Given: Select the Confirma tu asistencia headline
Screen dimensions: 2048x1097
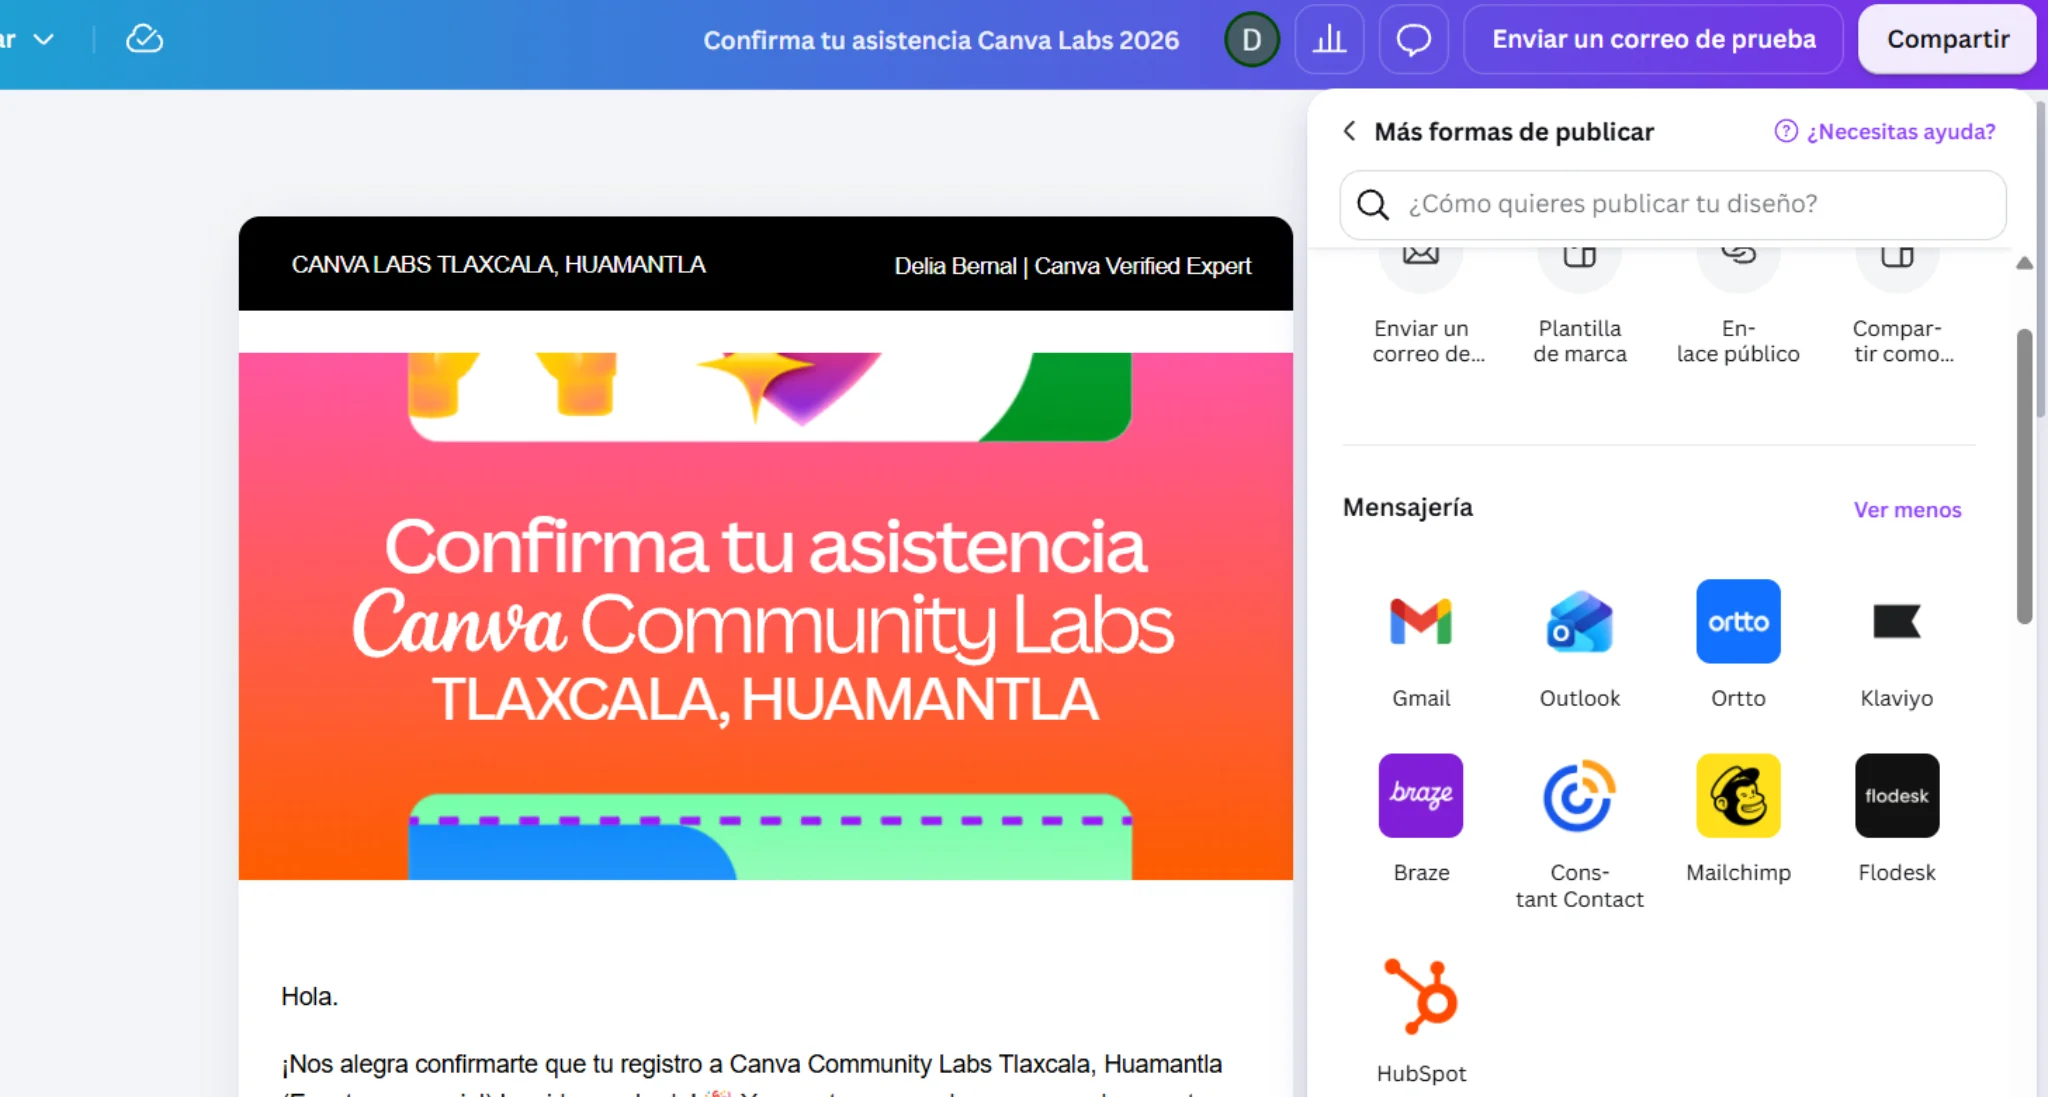Looking at the screenshot, I should (765, 546).
